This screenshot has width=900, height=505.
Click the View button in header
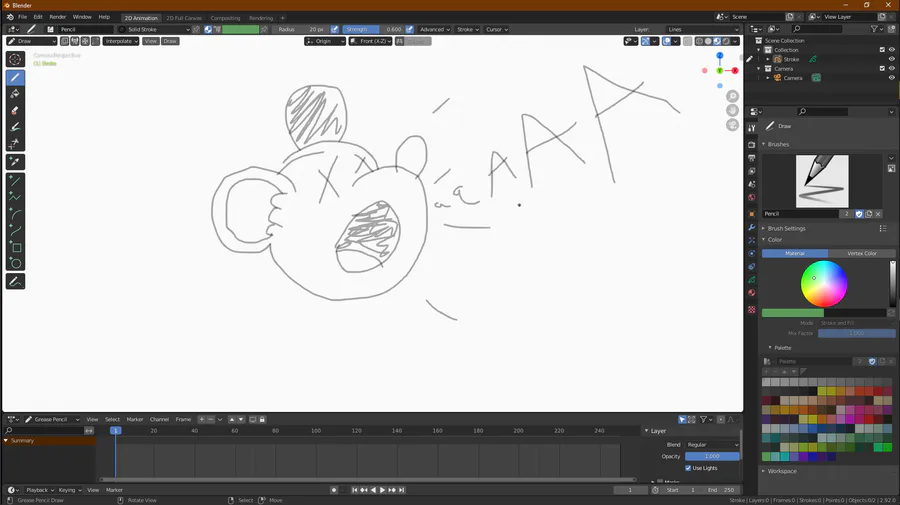(x=150, y=41)
